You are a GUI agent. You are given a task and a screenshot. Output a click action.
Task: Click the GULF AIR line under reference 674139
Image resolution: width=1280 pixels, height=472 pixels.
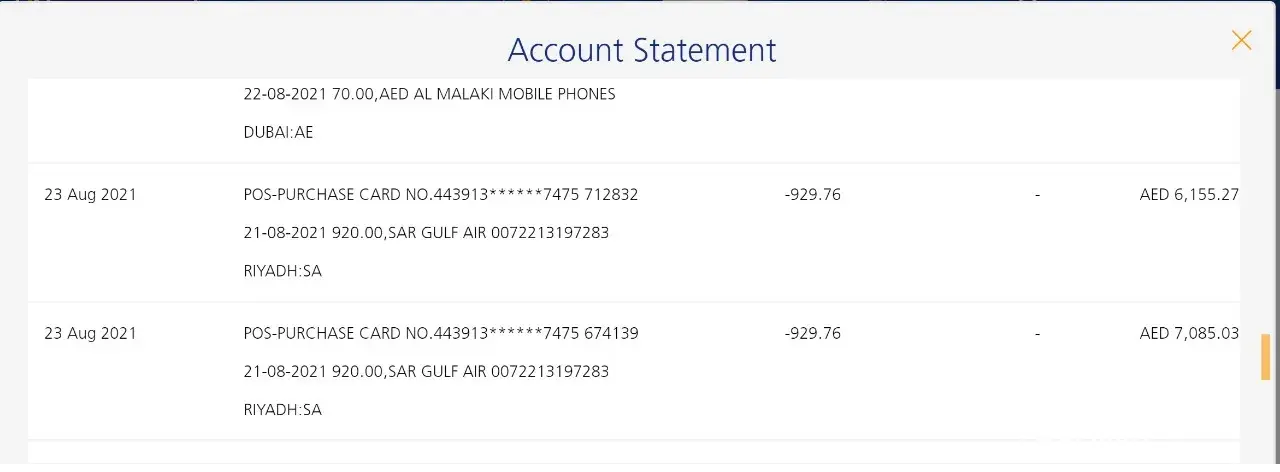click(x=426, y=371)
